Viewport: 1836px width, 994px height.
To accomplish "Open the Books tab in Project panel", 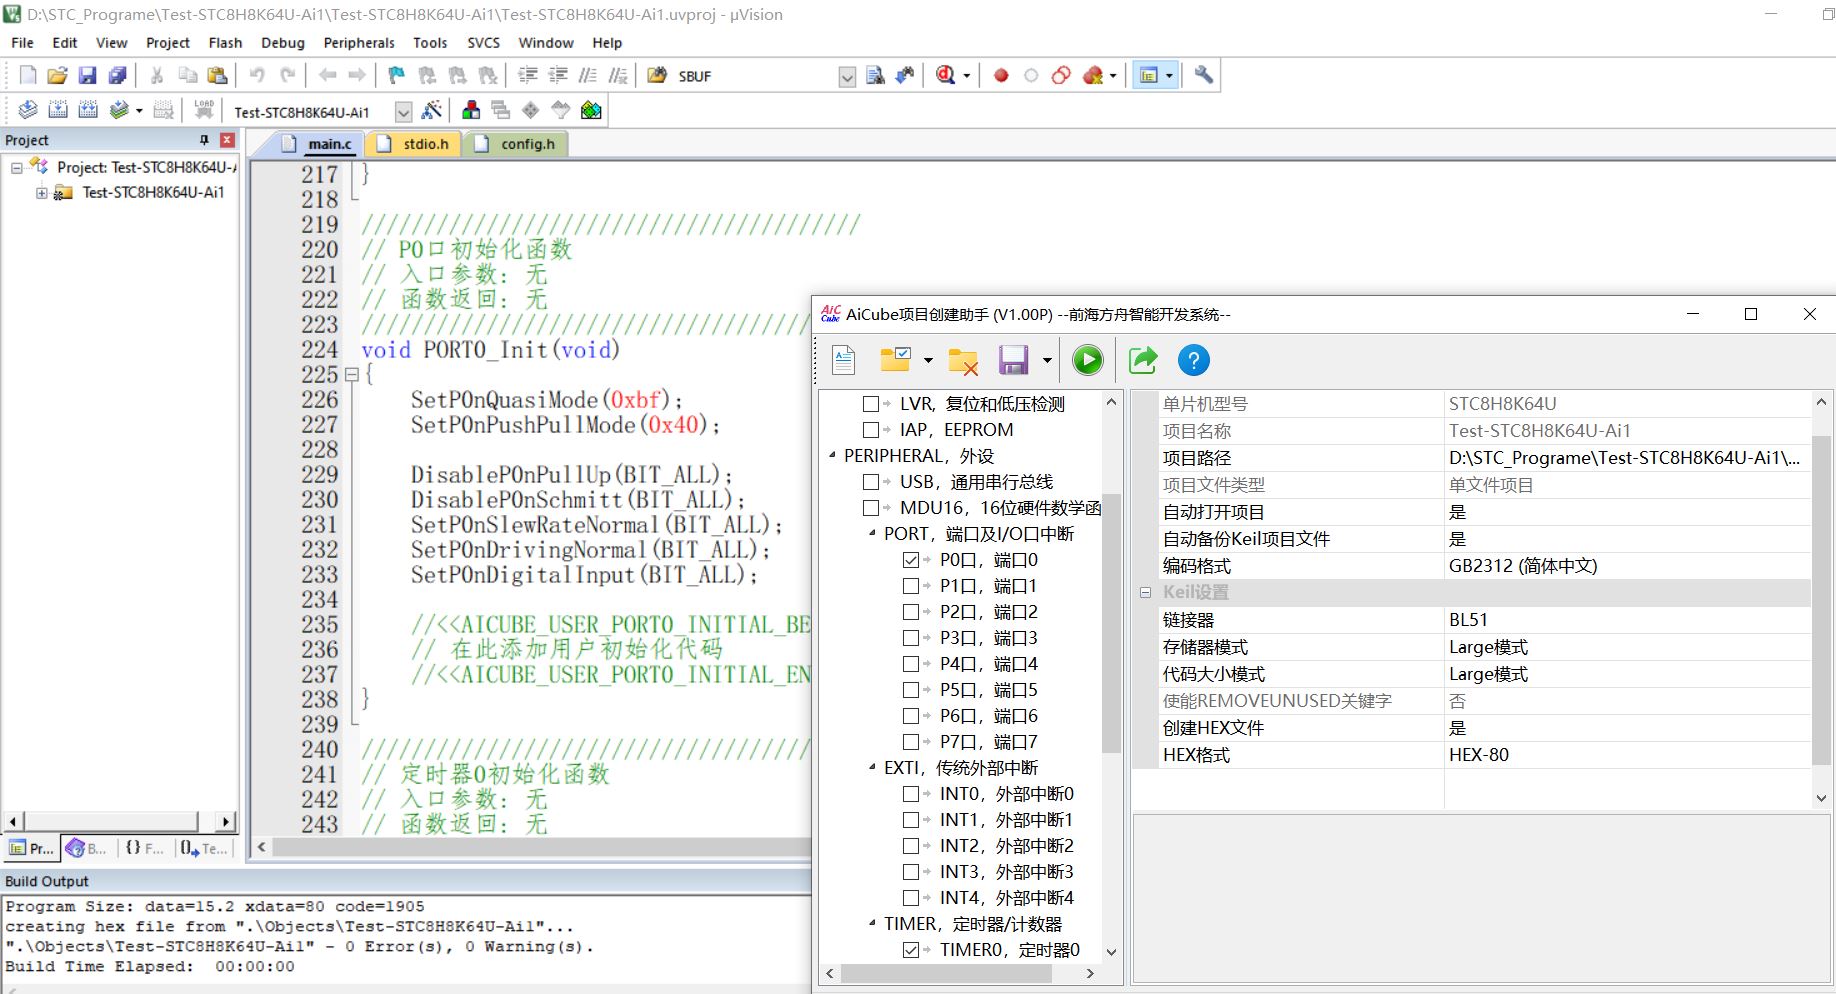I will (86, 848).
